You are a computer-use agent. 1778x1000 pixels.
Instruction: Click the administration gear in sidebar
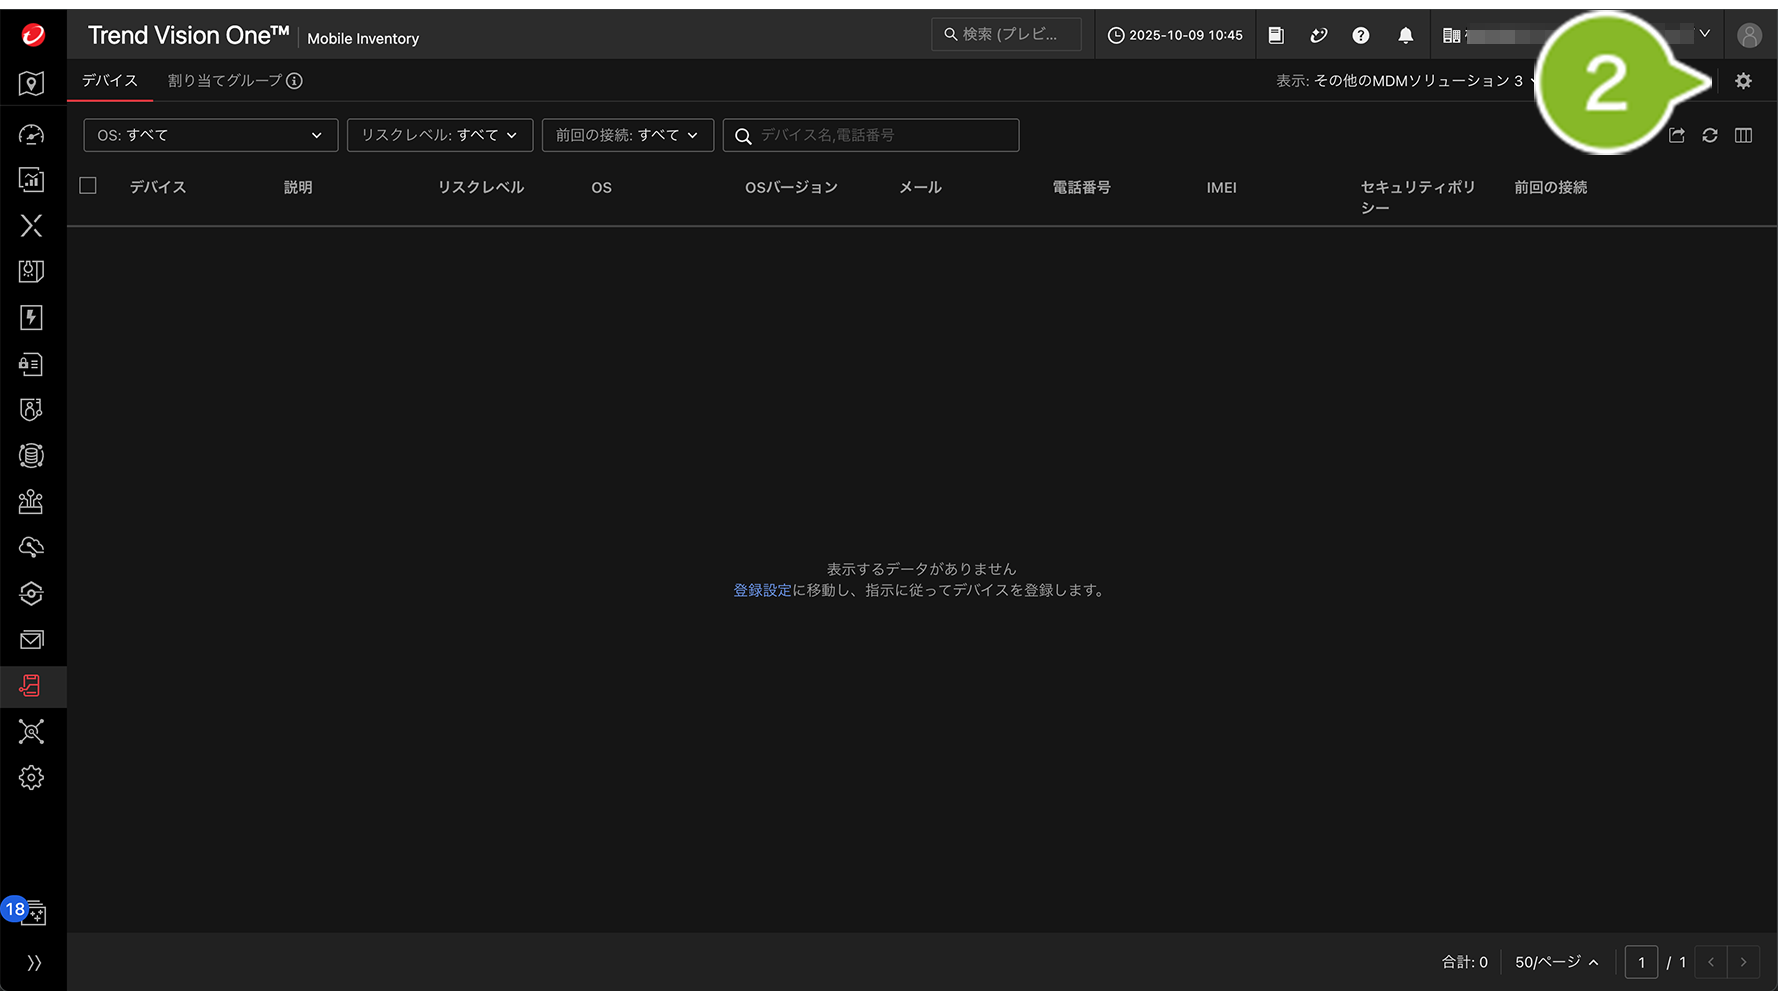point(31,778)
